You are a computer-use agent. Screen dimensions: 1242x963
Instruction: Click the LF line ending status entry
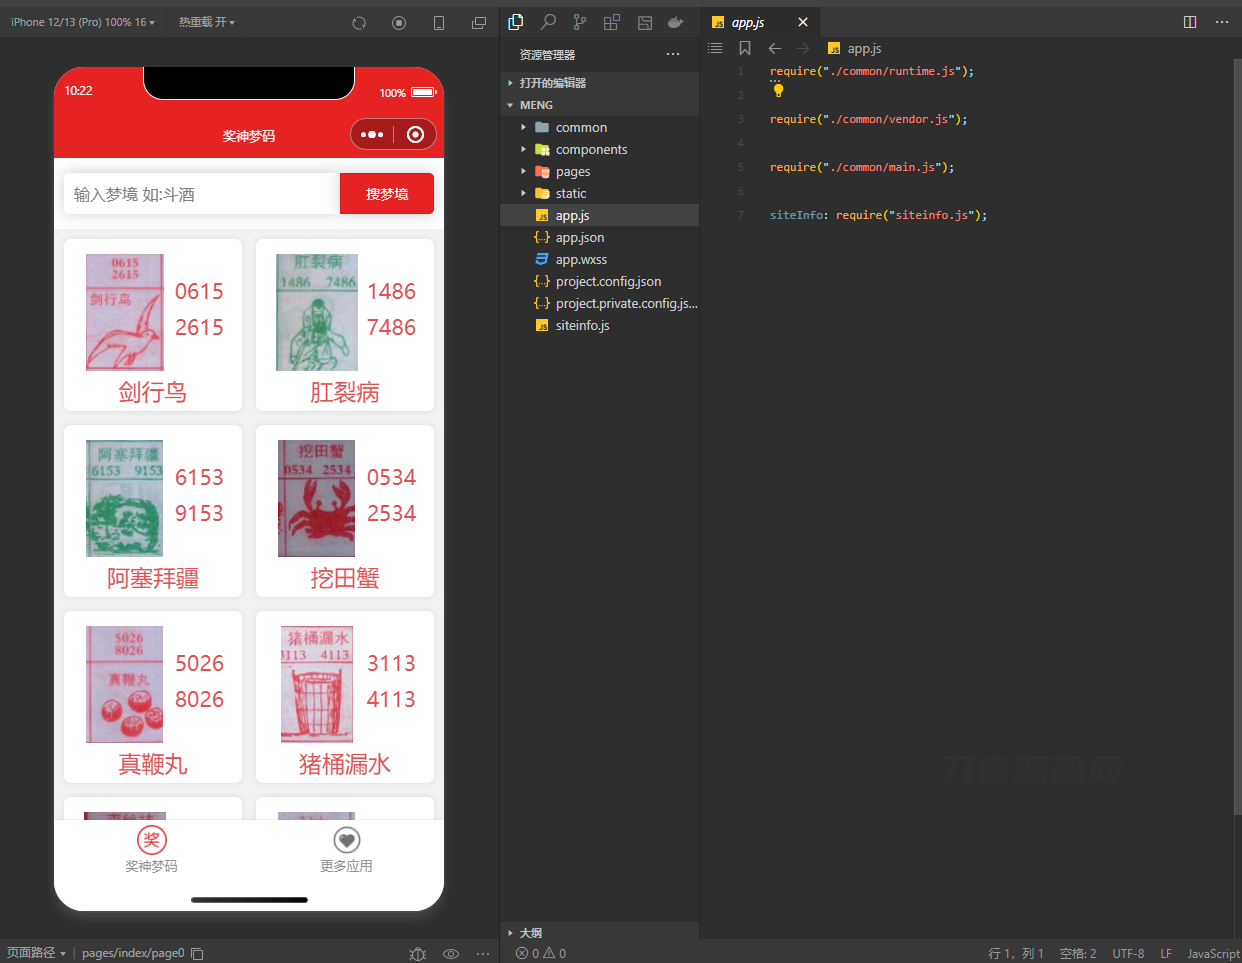coord(1166,953)
